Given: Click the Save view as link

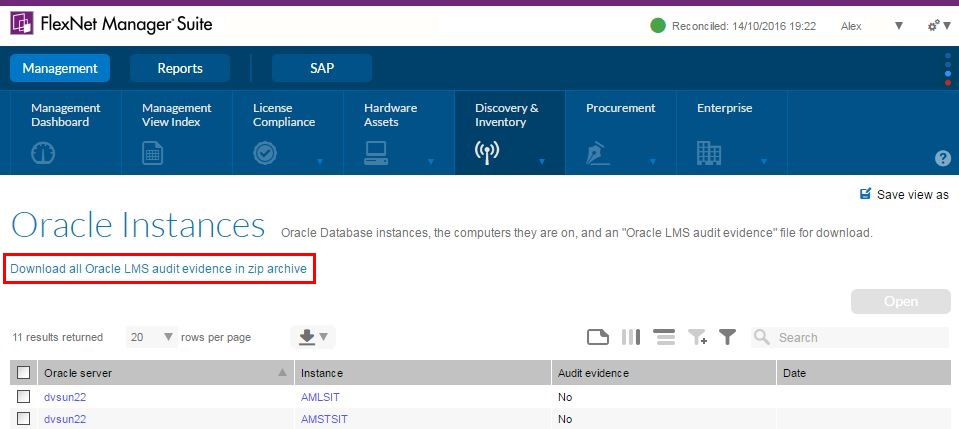Looking at the screenshot, I should point(913,195).
